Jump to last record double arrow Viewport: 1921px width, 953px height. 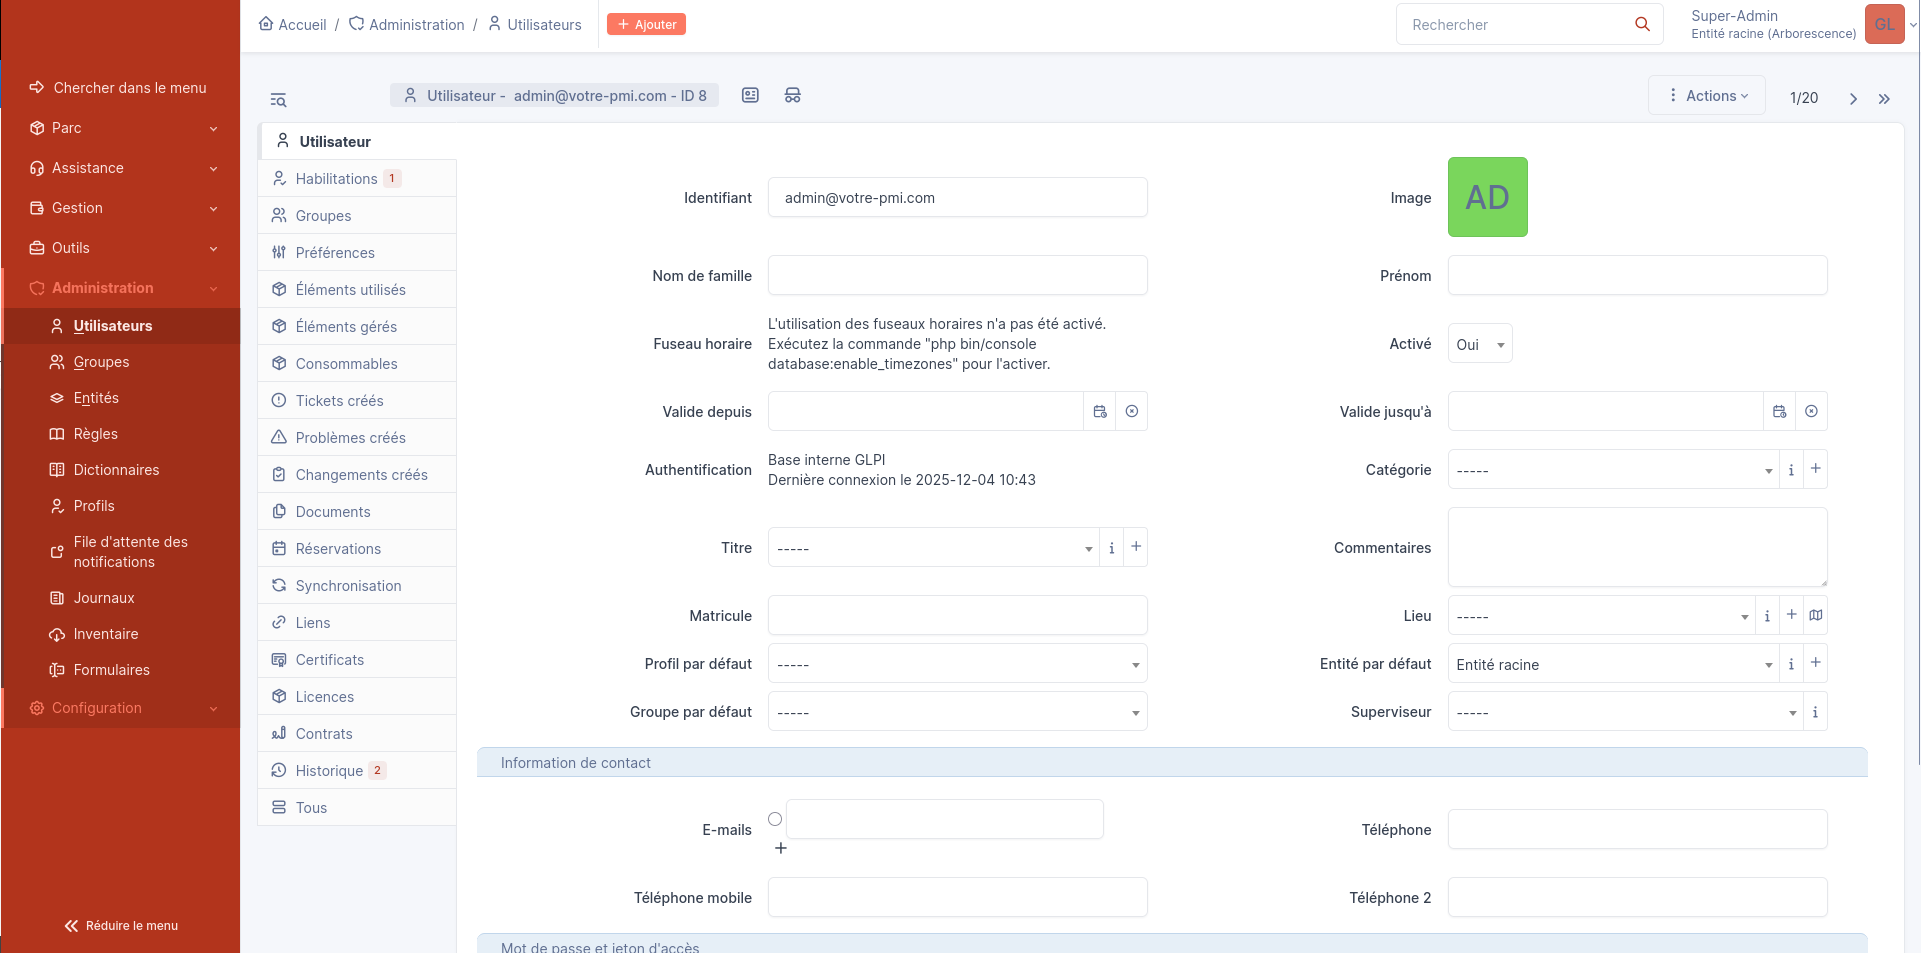tap(1884, 98)
